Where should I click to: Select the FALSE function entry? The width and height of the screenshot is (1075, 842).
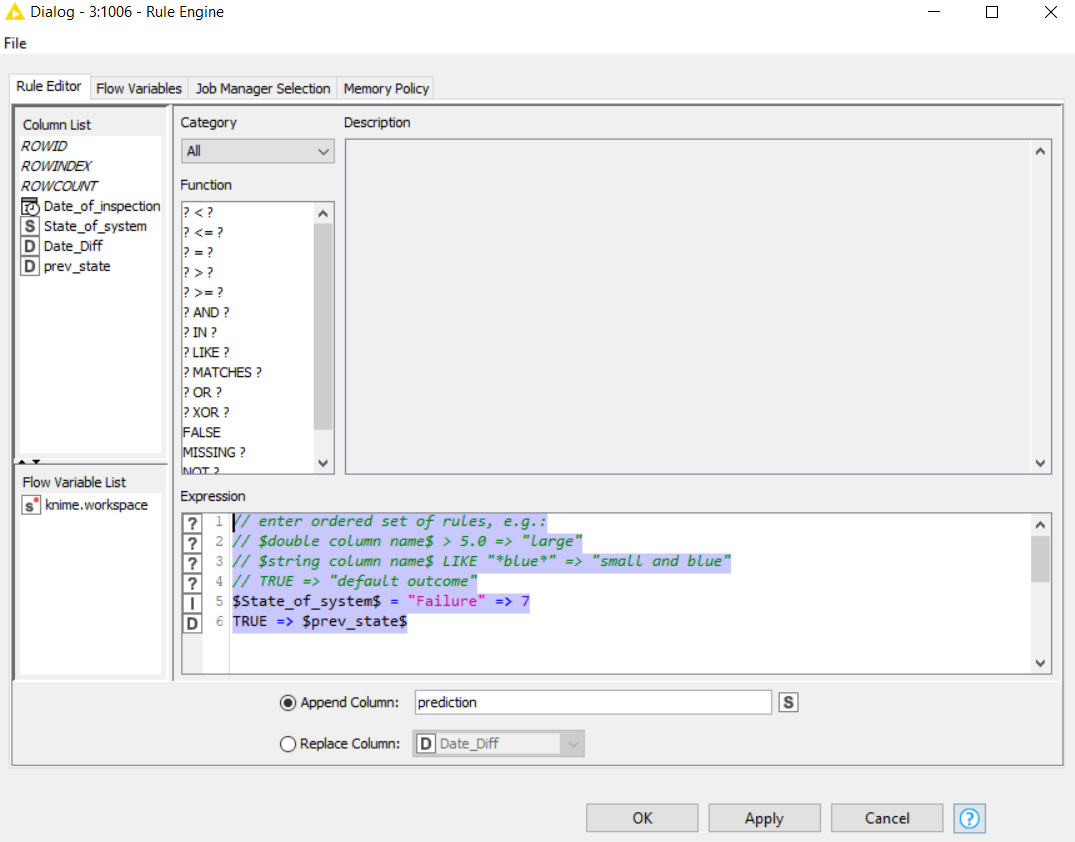202,432
